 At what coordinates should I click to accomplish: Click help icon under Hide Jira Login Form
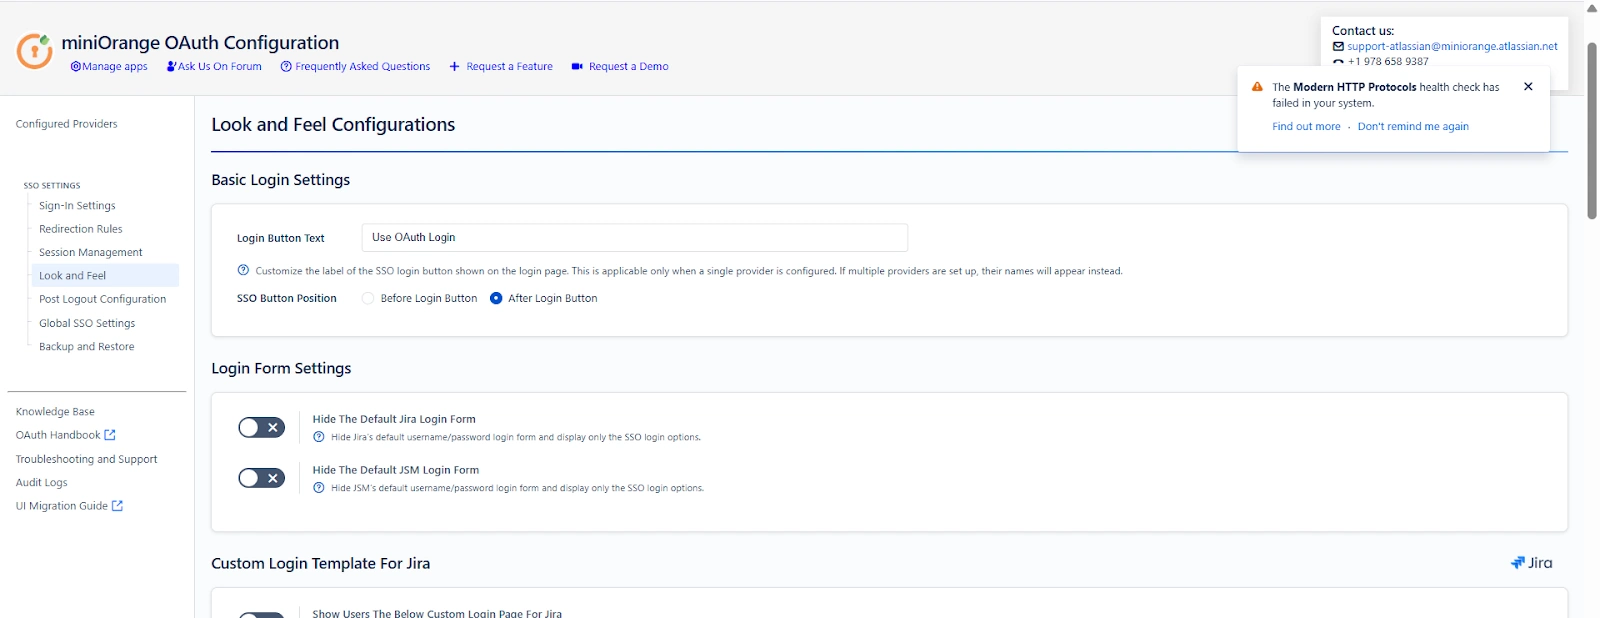[x=319, y=437]
